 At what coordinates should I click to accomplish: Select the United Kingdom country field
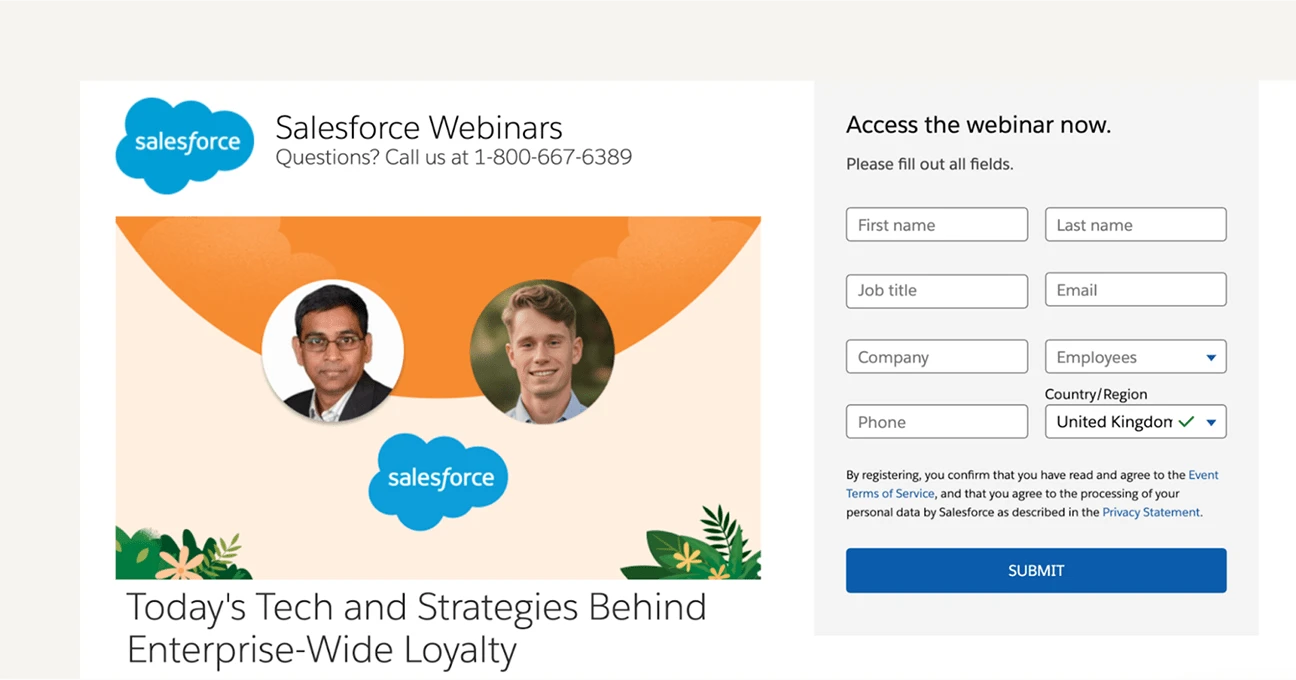click(1113, 422)
